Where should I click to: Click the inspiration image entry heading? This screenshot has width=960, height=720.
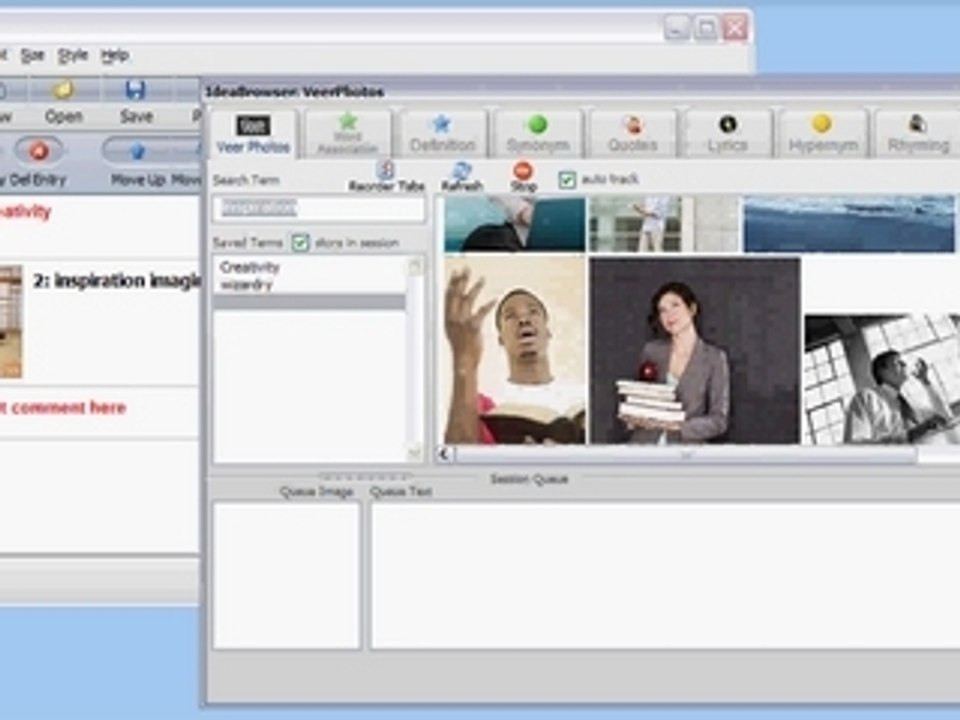(117, 281)
